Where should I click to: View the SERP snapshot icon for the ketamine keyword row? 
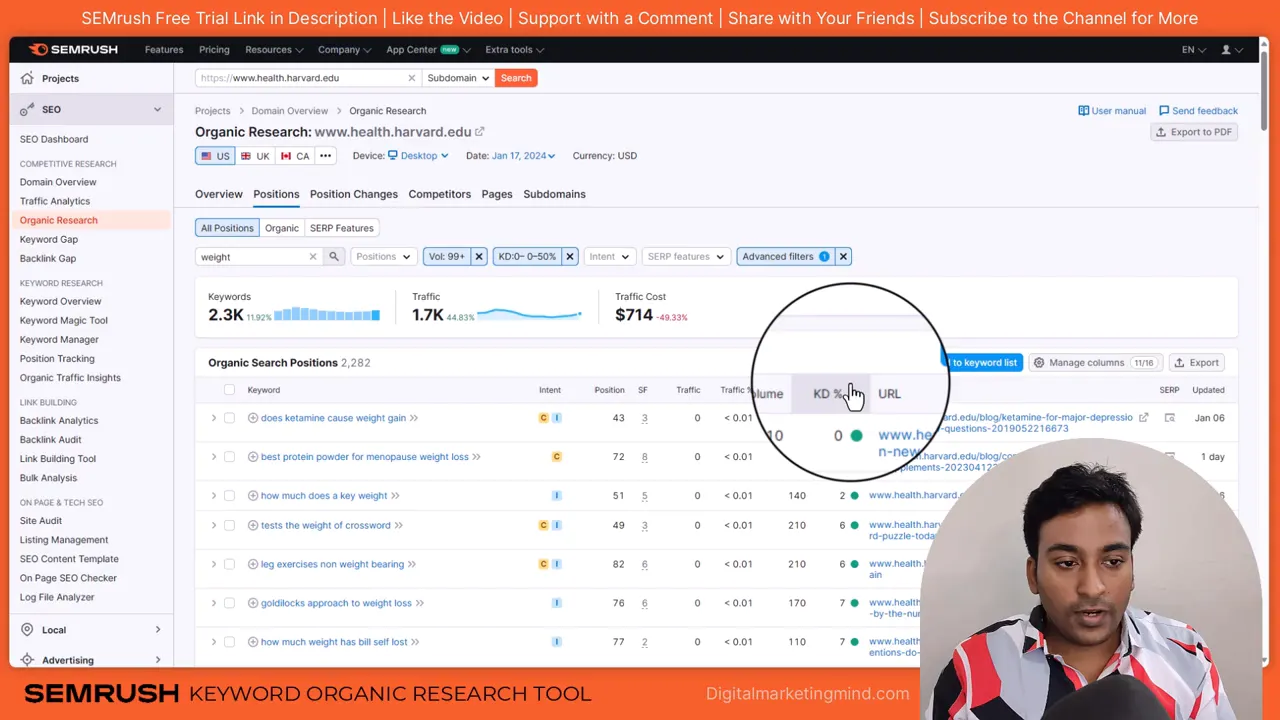point(1170,417)
